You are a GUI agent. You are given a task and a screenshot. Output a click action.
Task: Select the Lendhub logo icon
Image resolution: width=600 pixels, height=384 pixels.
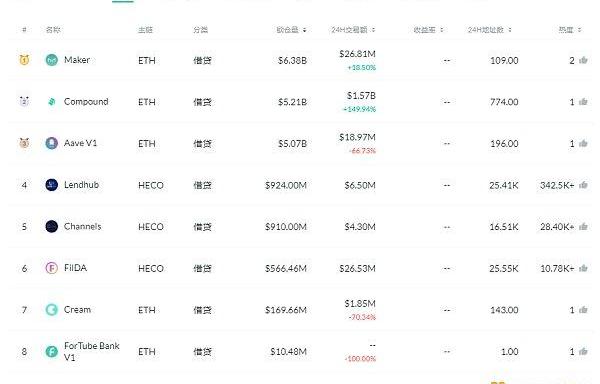pyautogui.click(x=52, y=185)
